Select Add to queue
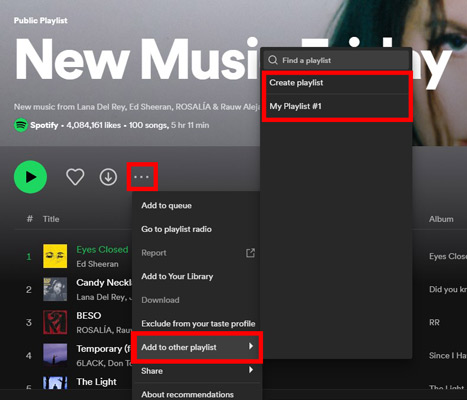 pos(196,206)
